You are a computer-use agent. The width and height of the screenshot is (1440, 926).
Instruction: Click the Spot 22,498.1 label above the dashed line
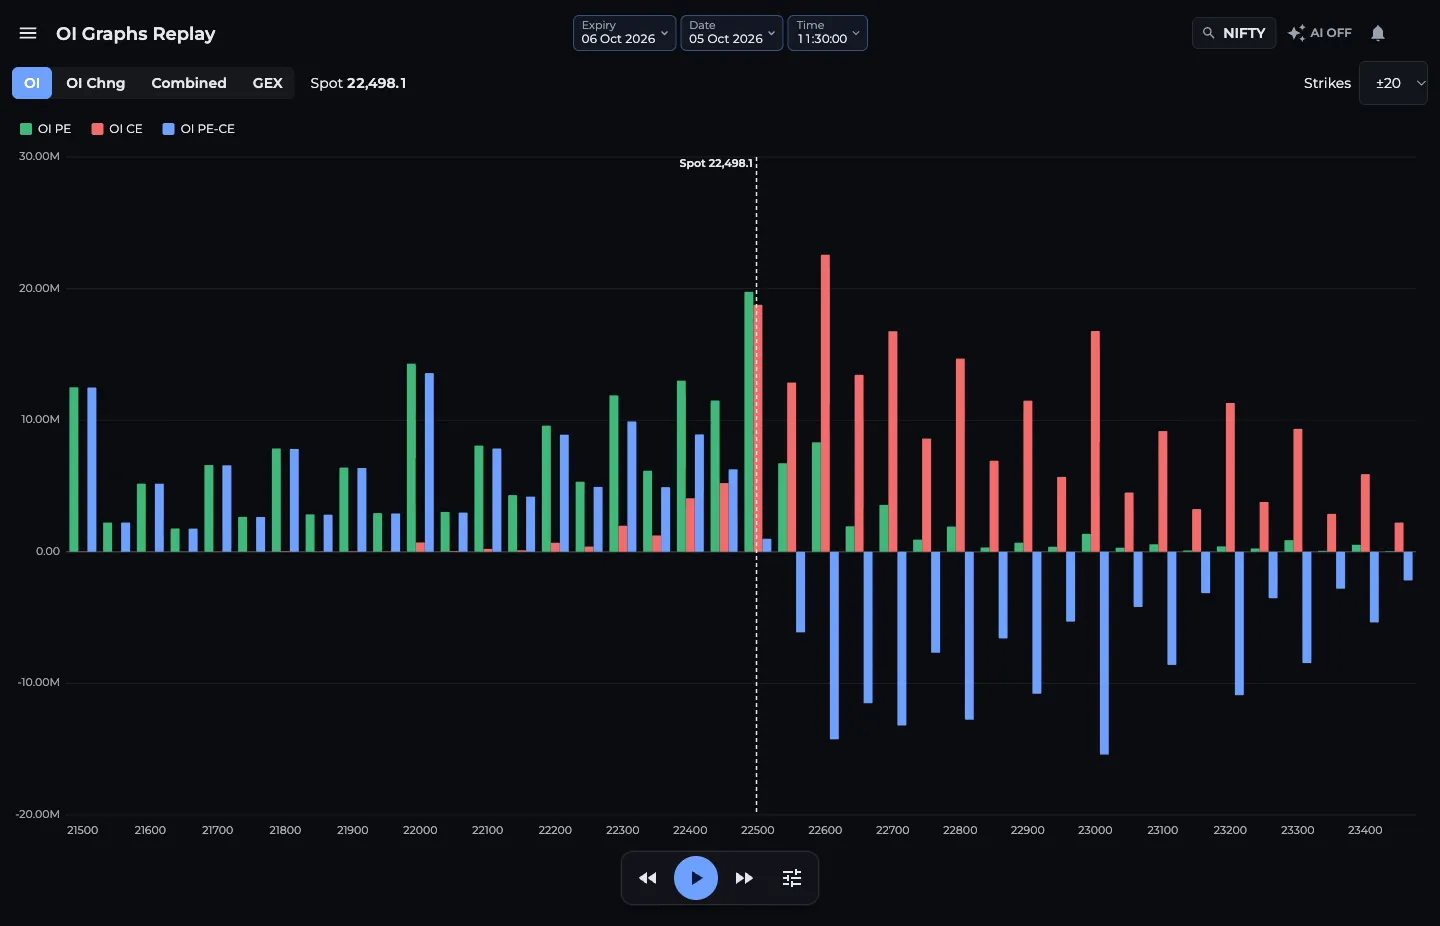pyautogui.click(x=716, y=163)
